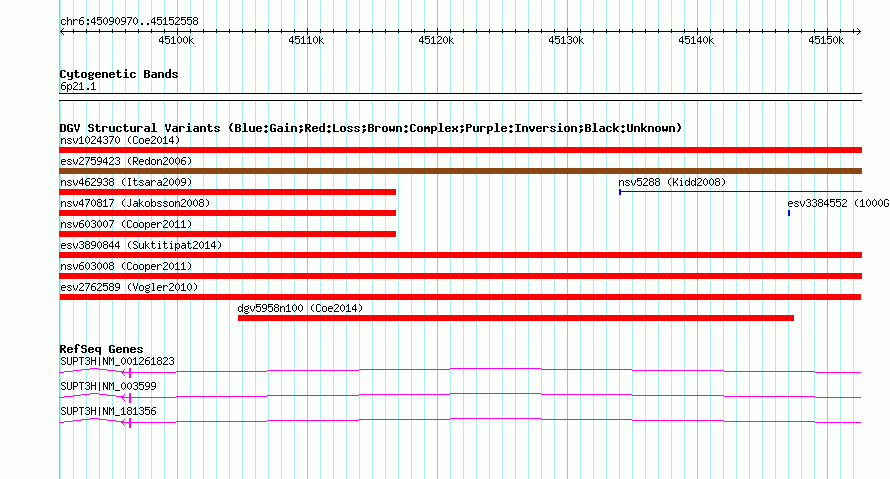This screenshot has height=479, width=890.
Task: Click the right arrowhead of the coordinate ruler
Action: 858,32
